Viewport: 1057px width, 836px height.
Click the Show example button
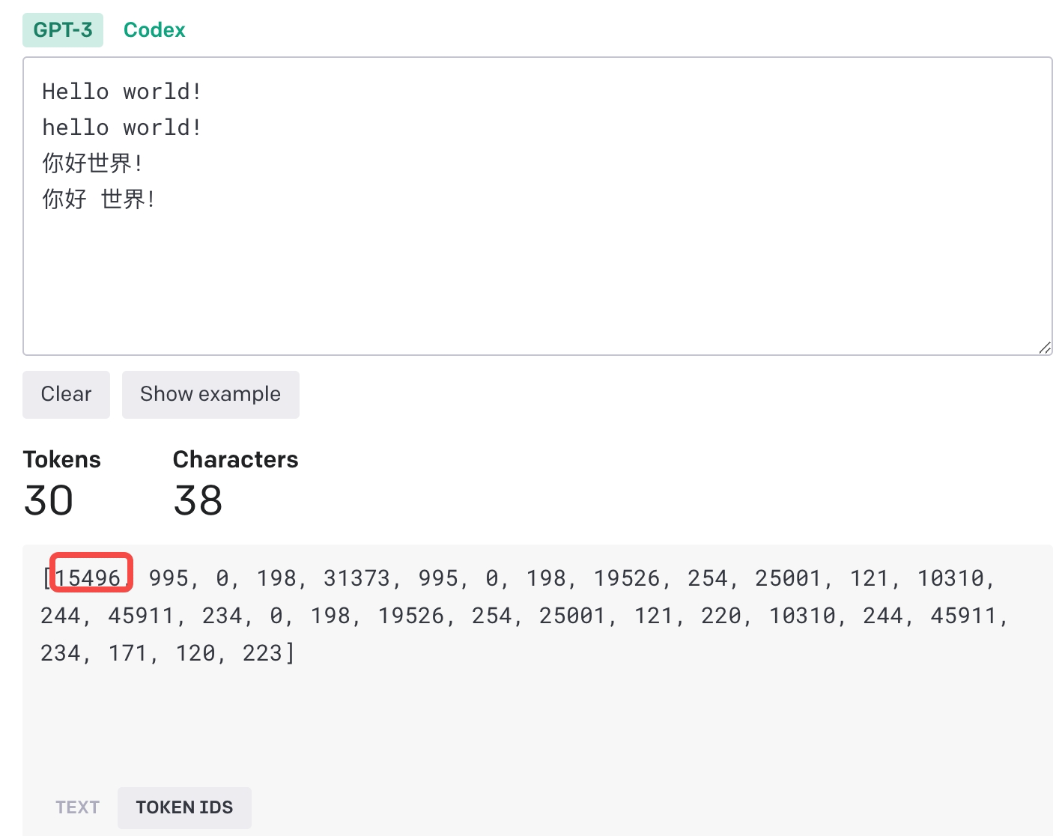pos(210,394)
